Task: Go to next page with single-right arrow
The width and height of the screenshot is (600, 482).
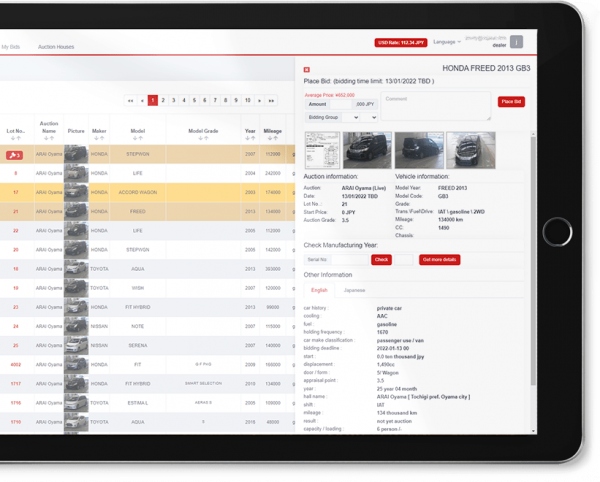Action: 259,101
